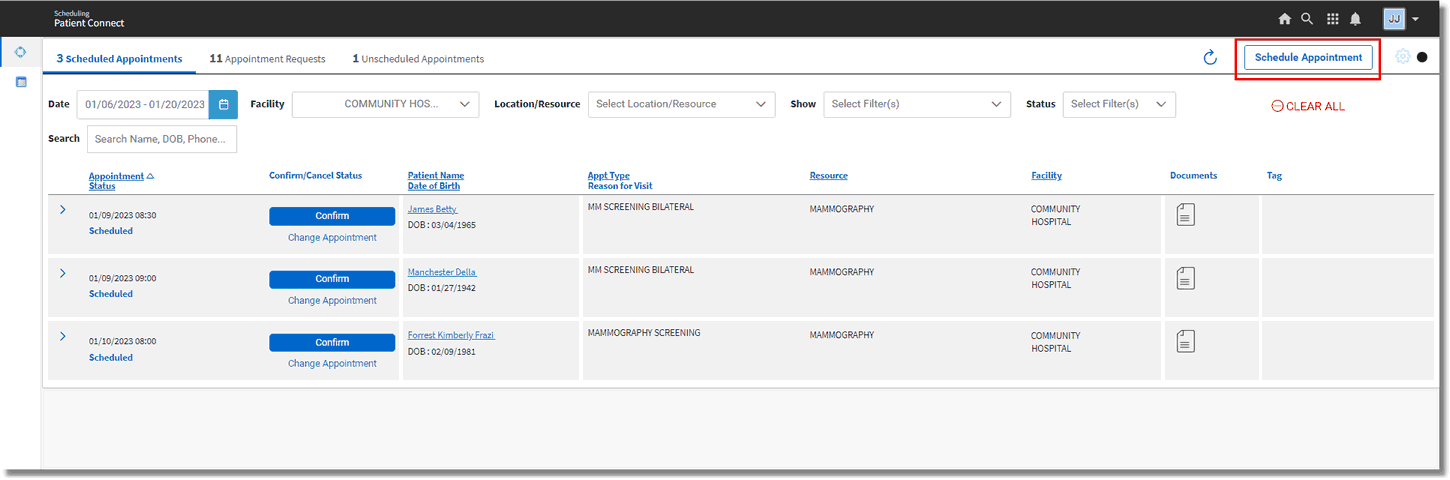Click the MAMMOGRAPHY SCREENING appointment type
This screenshot has width=1450, height=480.
pyautogui.click(x=644, y=333)
